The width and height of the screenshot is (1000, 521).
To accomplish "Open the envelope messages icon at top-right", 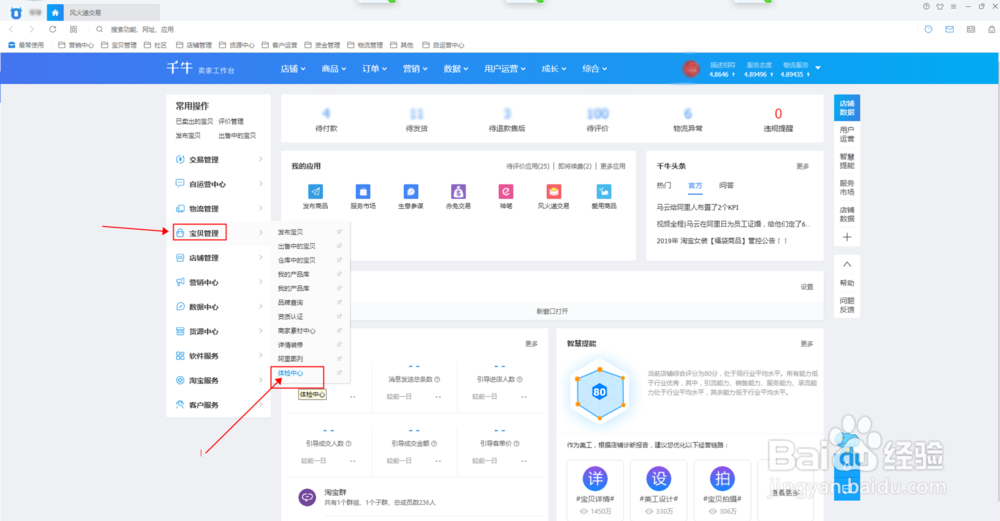I will 950,29.
